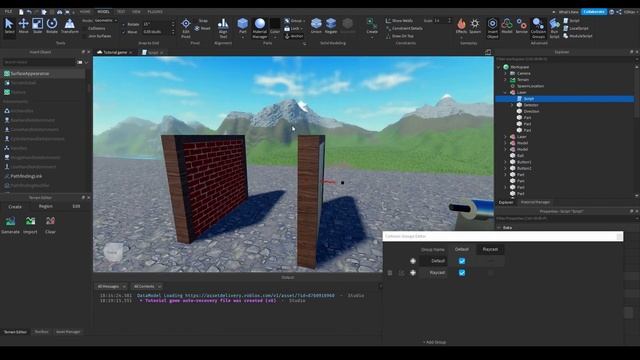The image size is (640, 360).
Task: Click the Service icon
Action: point(521,26)
